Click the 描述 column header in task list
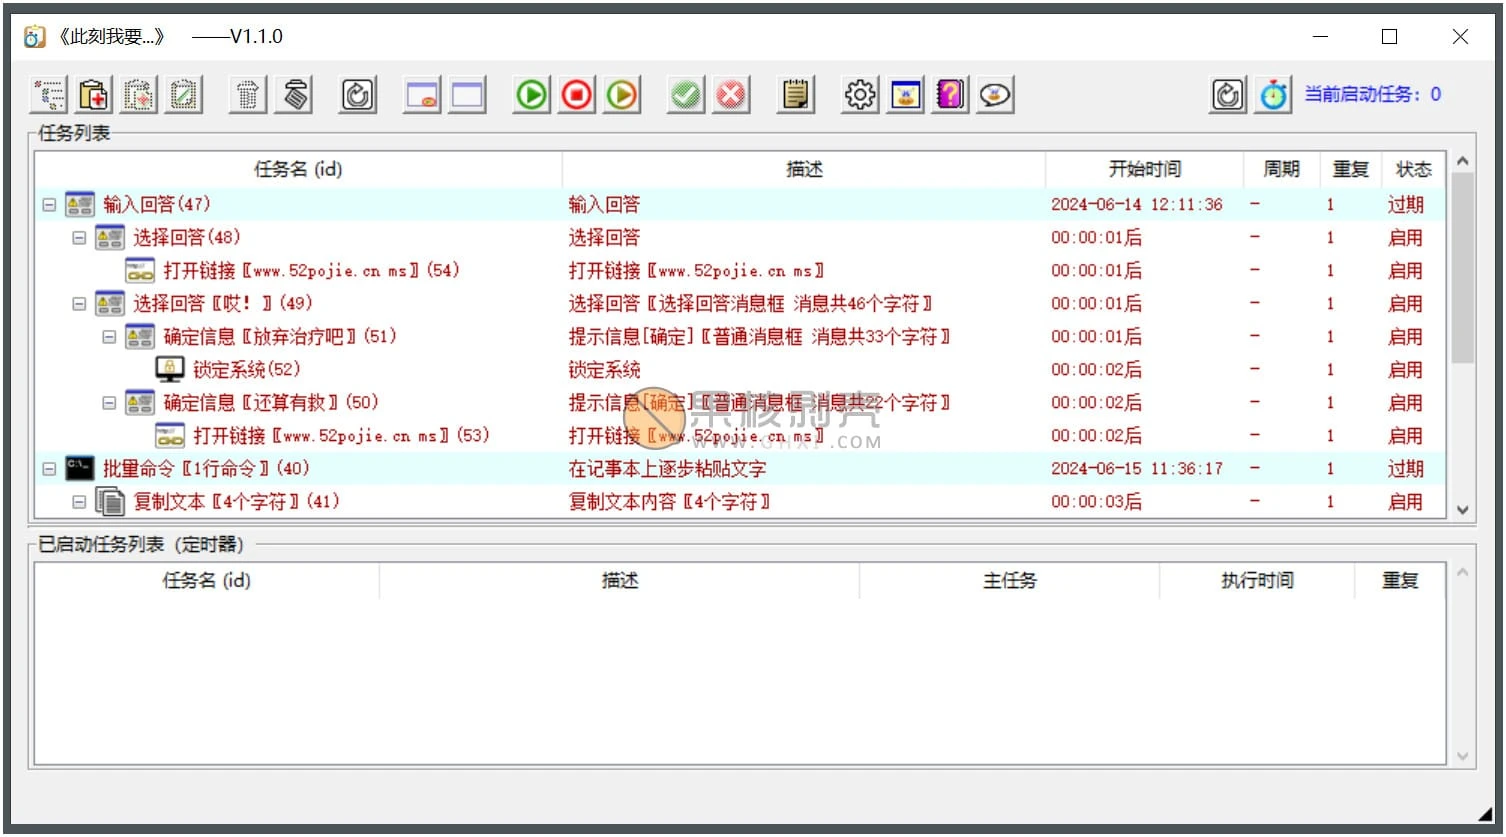The height and width of the screenshot is (837, 1506). 804,169
